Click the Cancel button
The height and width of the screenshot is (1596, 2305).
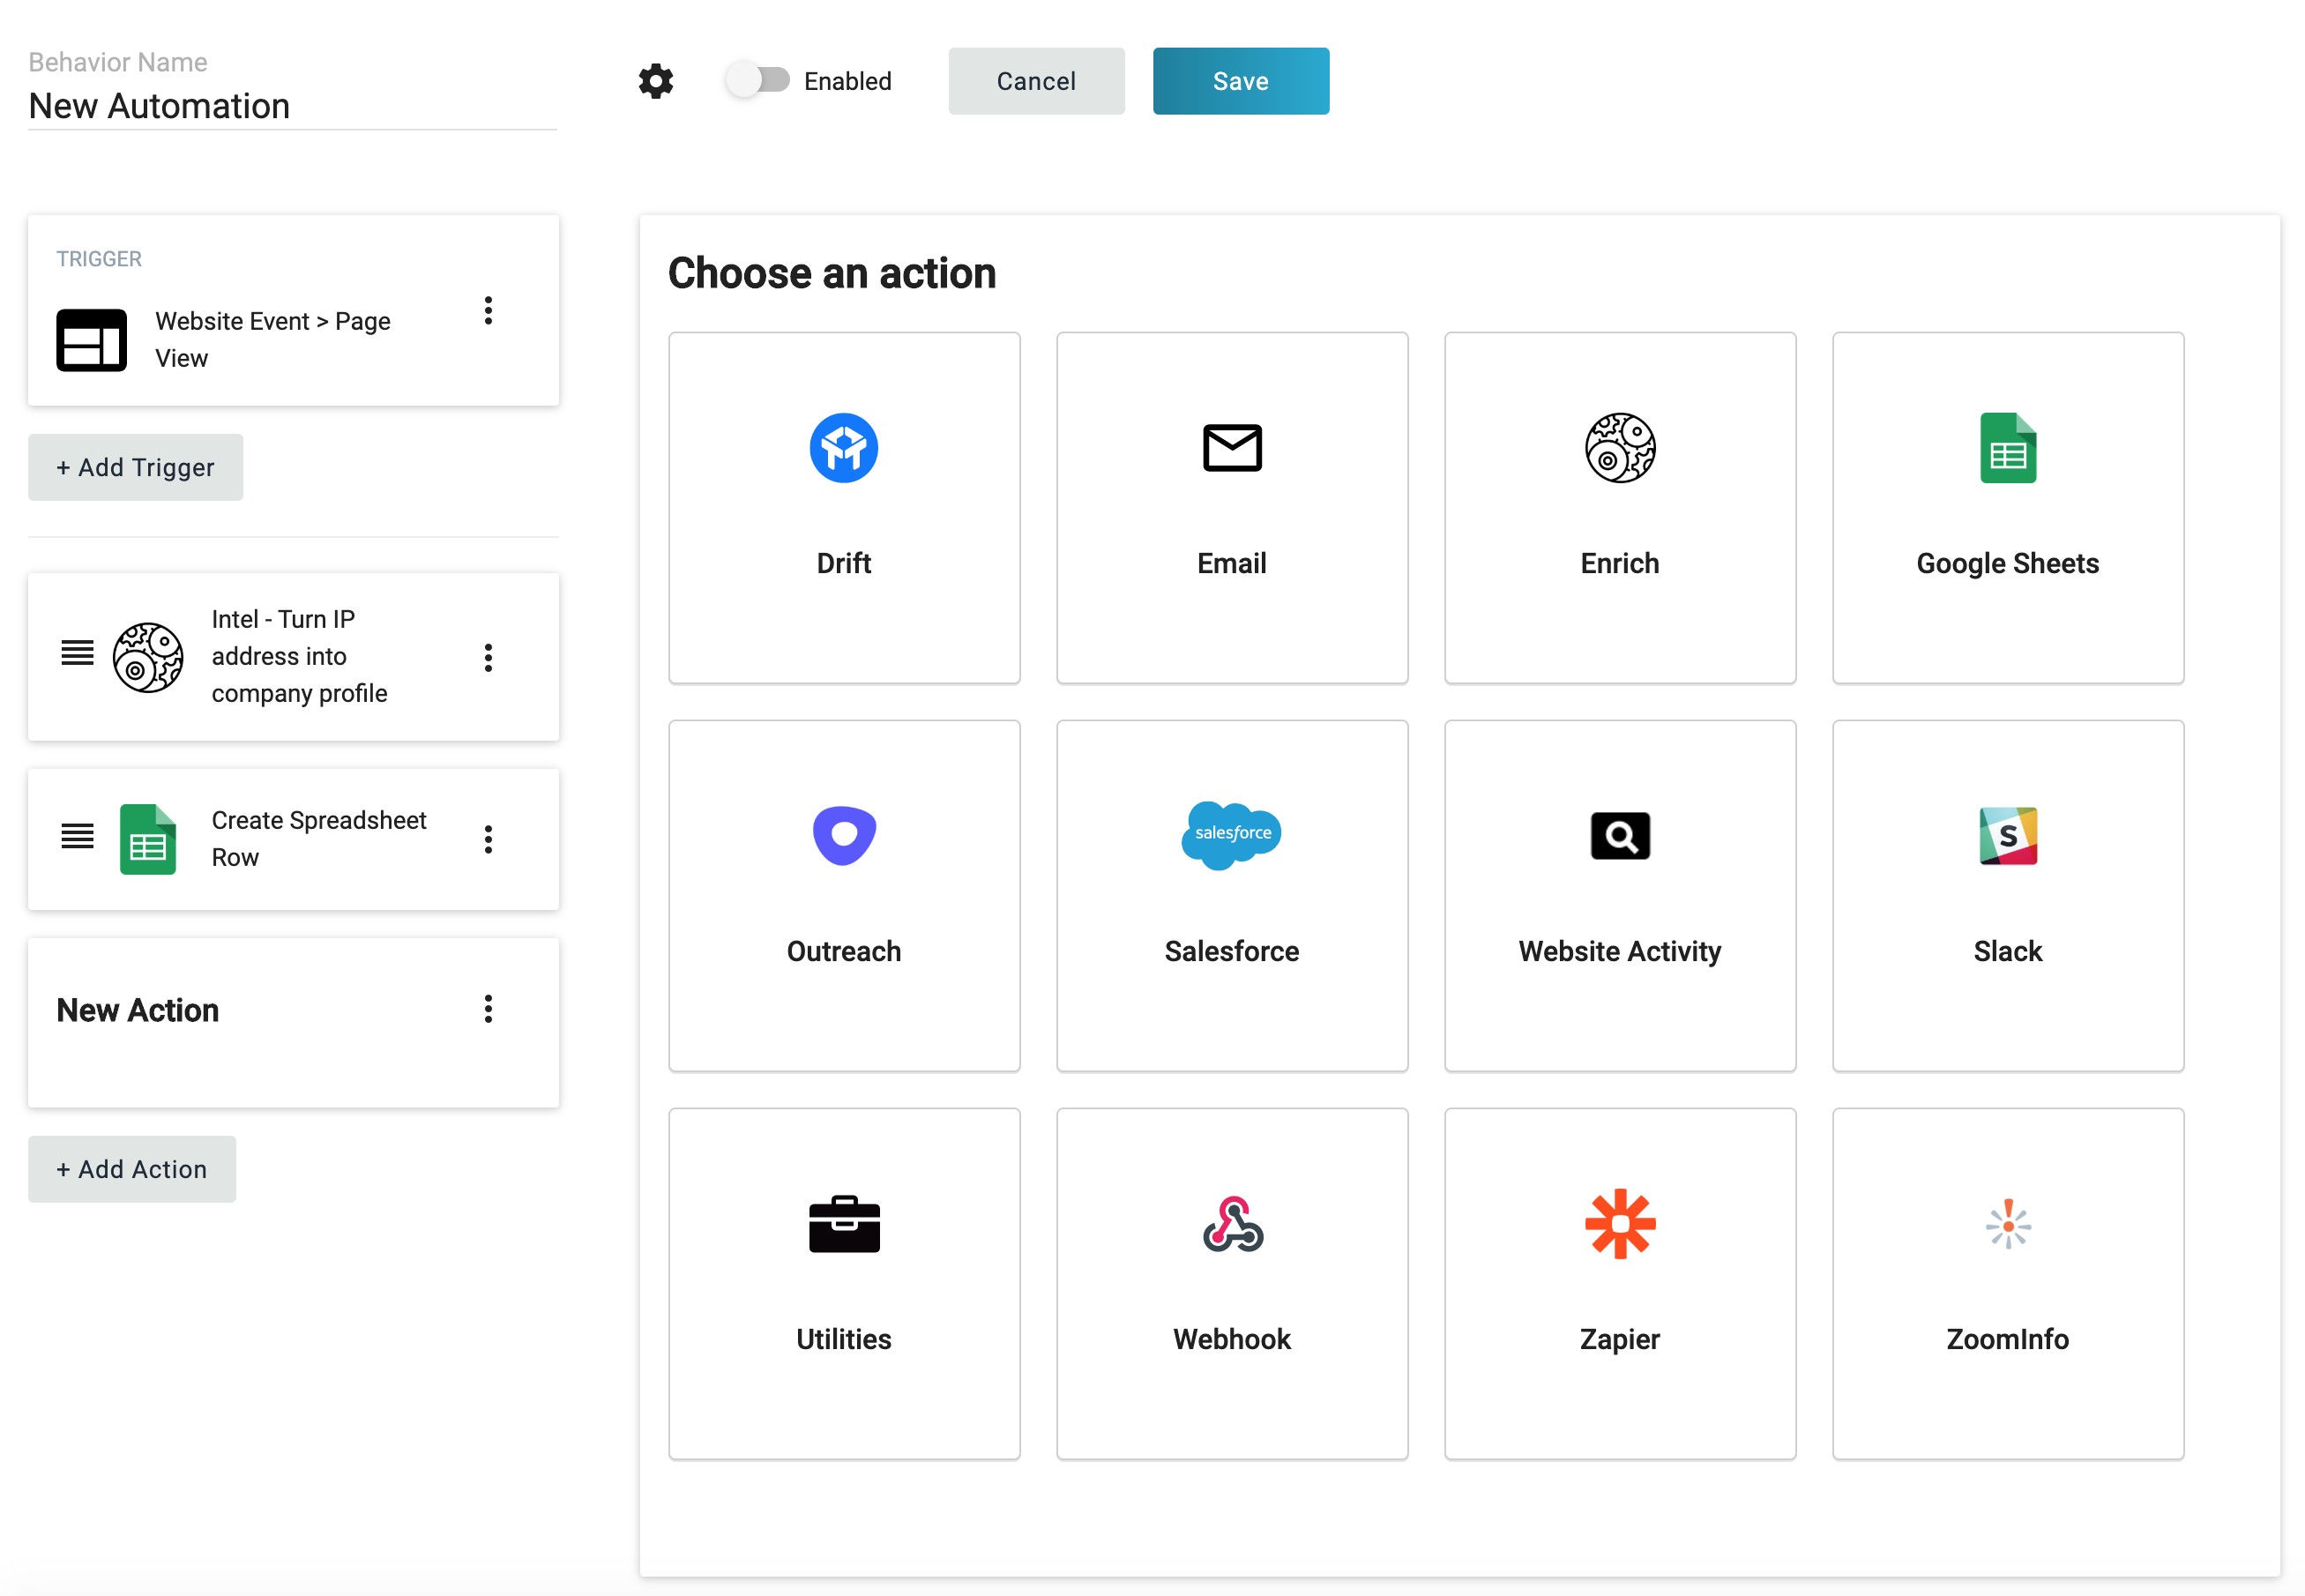[x=1036, y=81]
